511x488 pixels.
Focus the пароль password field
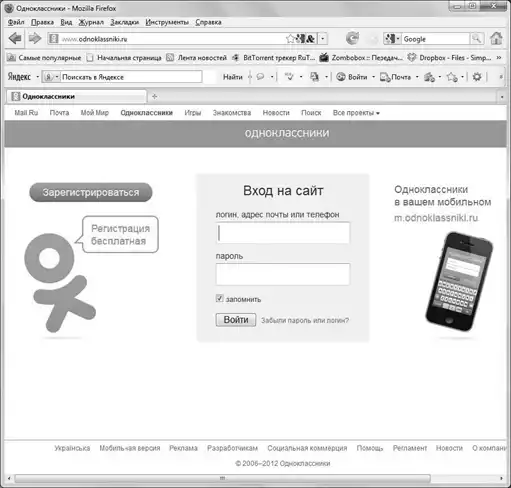tap(283, 274)
